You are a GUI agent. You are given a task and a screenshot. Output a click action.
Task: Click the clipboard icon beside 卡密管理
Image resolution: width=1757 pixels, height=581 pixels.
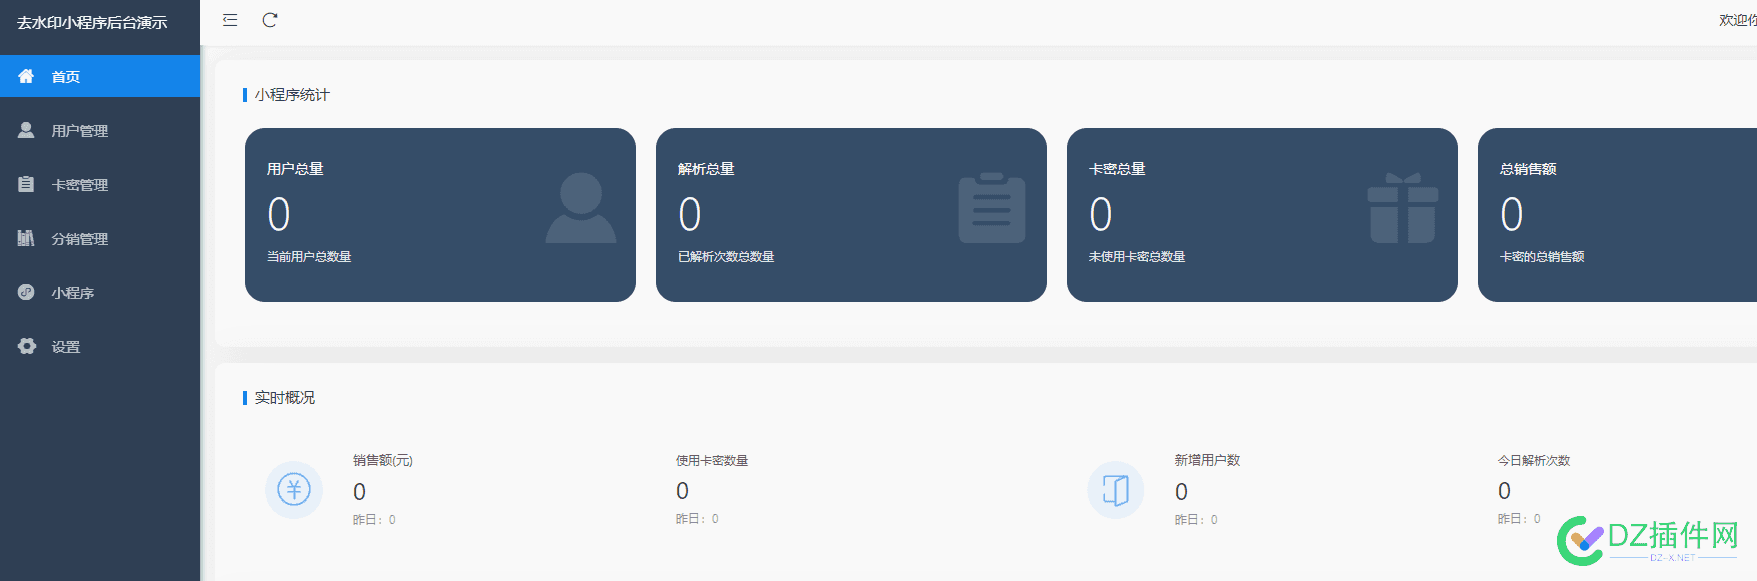pos(26,184)
